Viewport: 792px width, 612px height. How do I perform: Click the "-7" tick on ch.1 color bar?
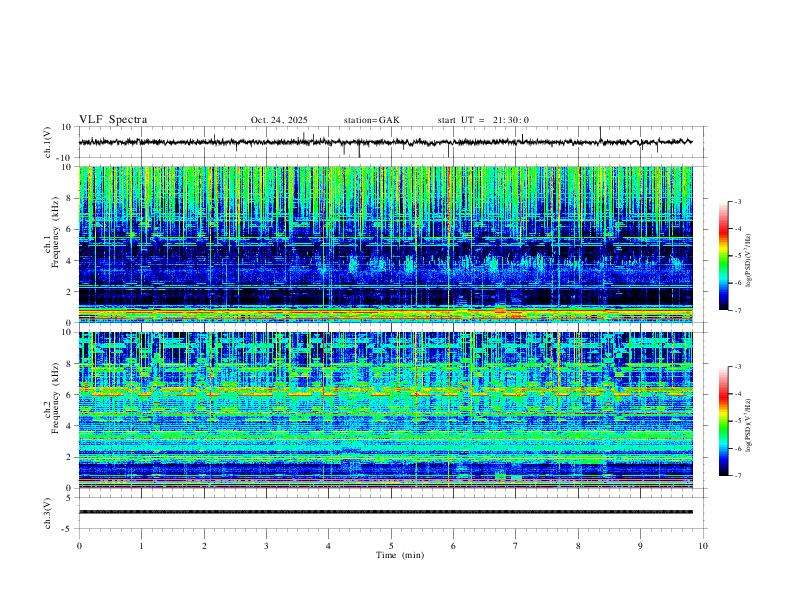[x=737, y=310]
